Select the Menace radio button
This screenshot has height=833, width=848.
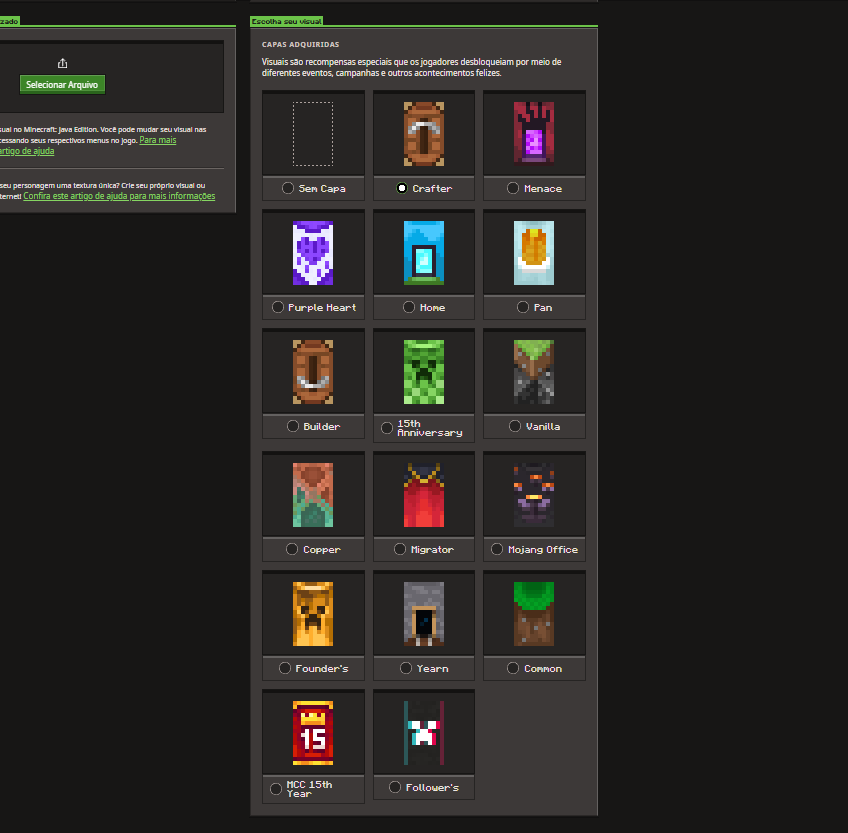pyautogui.click(x=513, y=188)
